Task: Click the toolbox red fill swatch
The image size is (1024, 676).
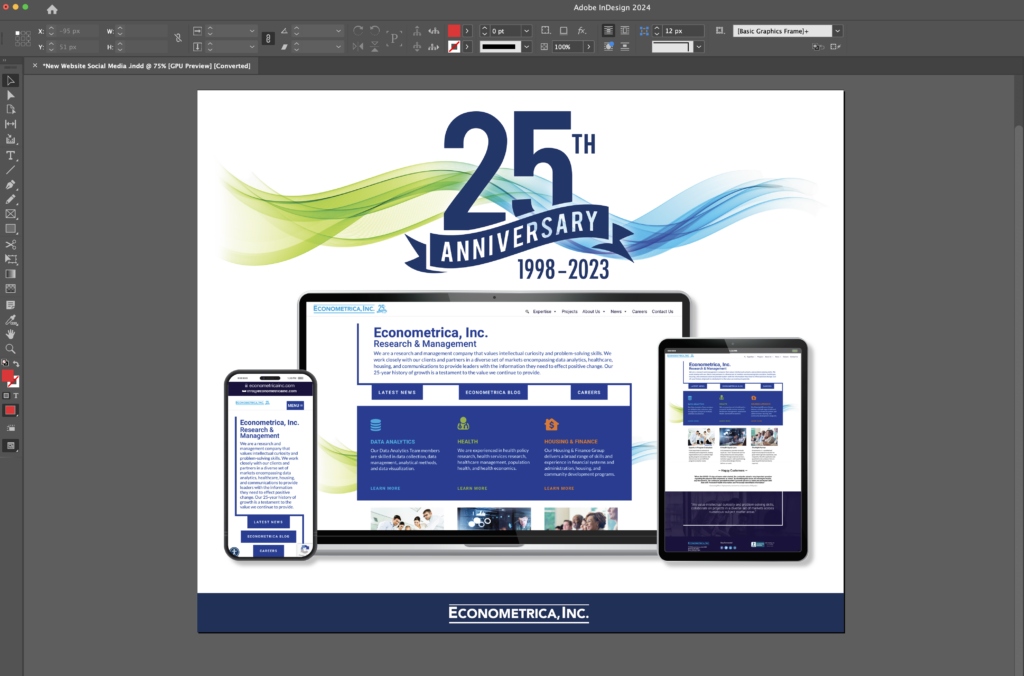Action: pyautogui.click(x=7, y=376)
